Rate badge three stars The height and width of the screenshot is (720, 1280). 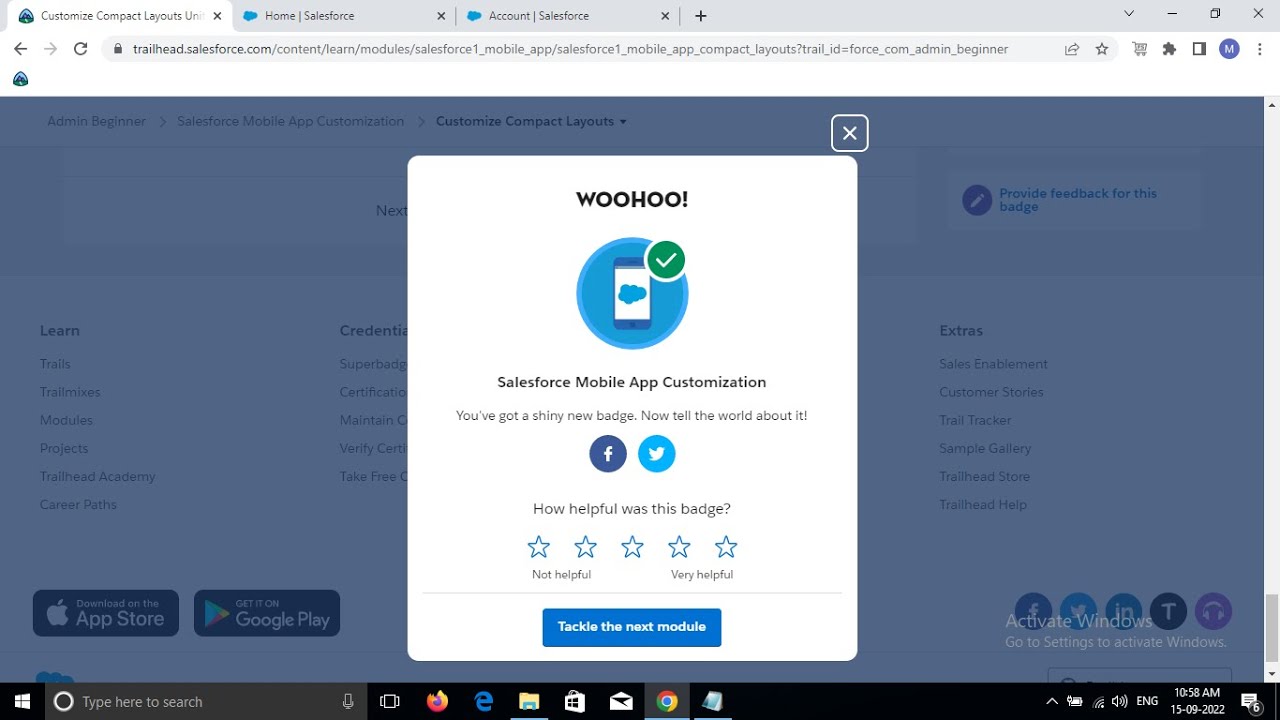(x=632, y=547)
